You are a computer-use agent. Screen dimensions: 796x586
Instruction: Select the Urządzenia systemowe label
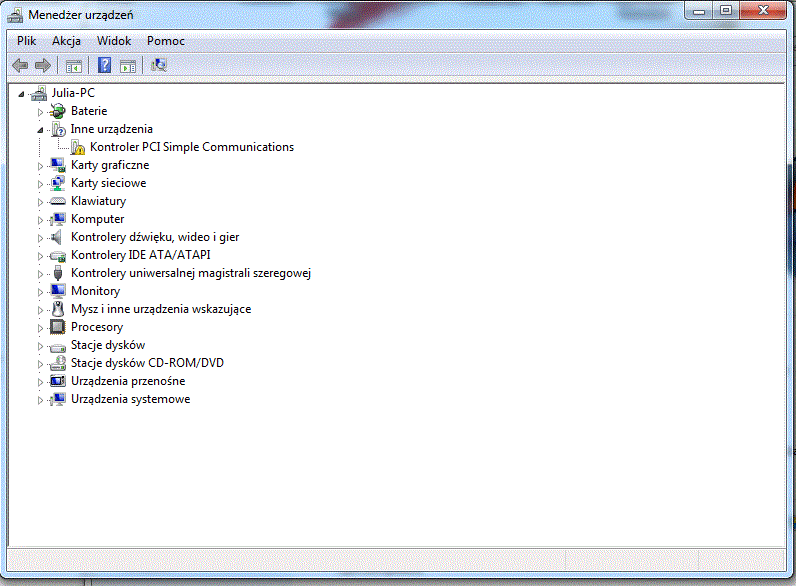[x=130, y=399]
